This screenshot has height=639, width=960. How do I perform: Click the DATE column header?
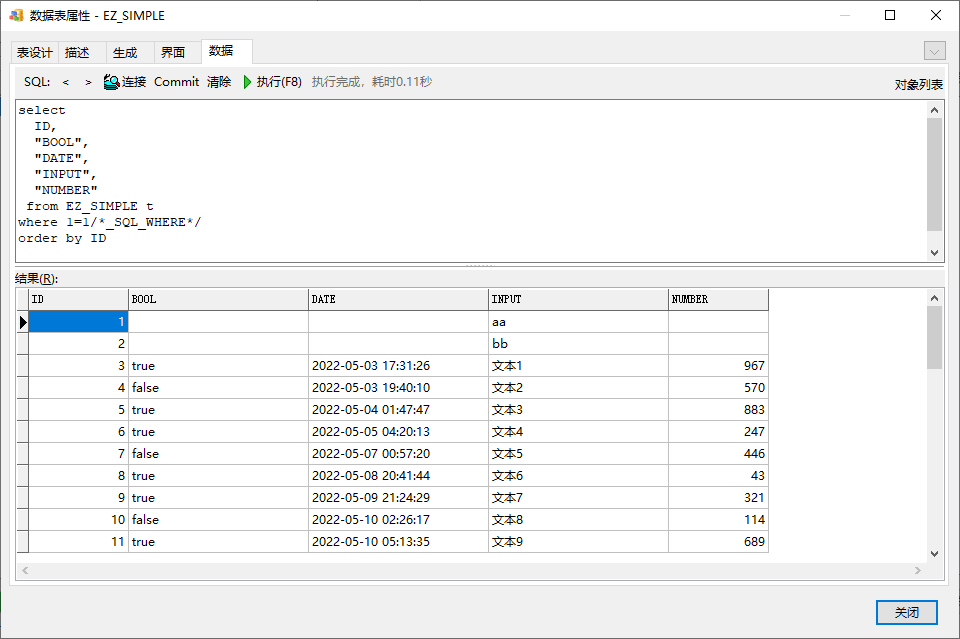coord(398,299)
